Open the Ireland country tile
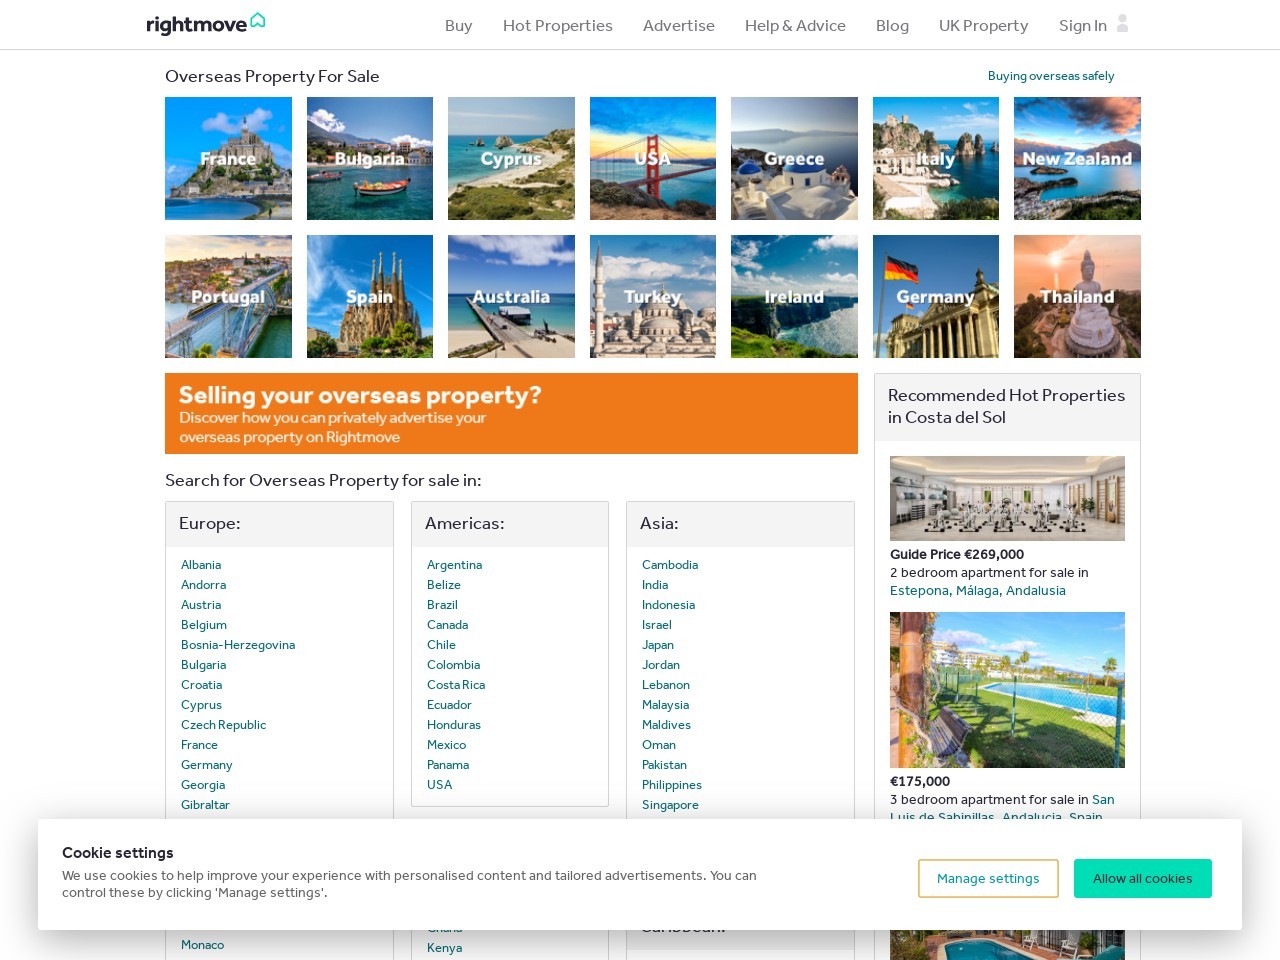 point(794,296)
